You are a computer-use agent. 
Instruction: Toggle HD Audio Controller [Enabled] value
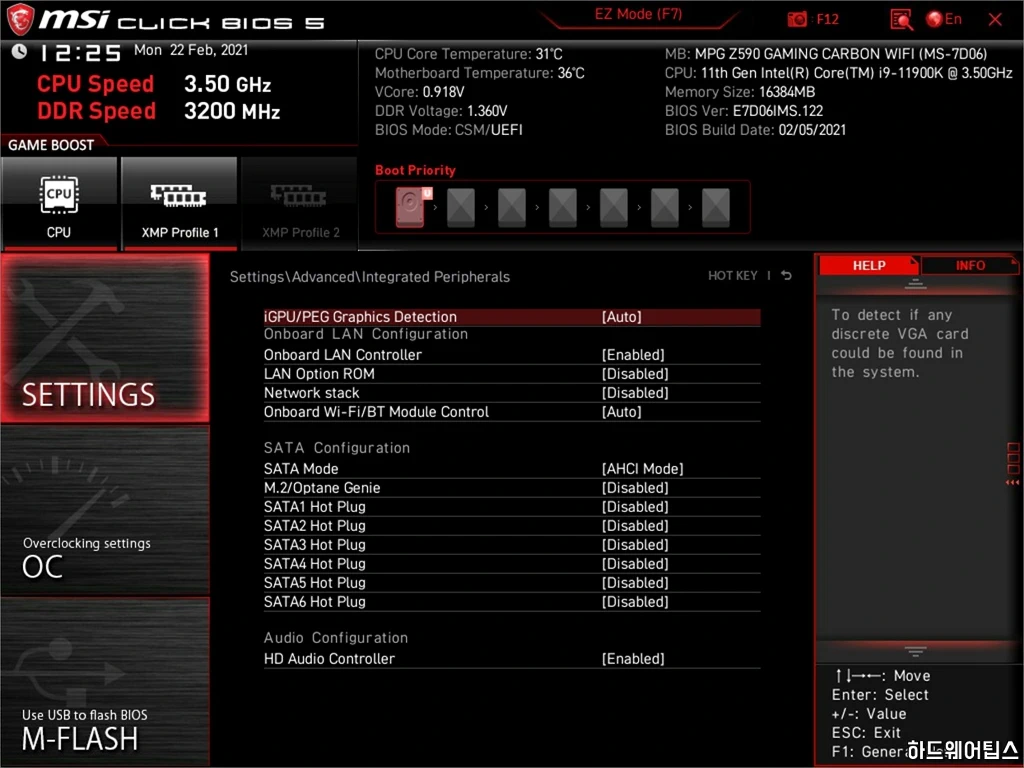[x=633, y=658]
